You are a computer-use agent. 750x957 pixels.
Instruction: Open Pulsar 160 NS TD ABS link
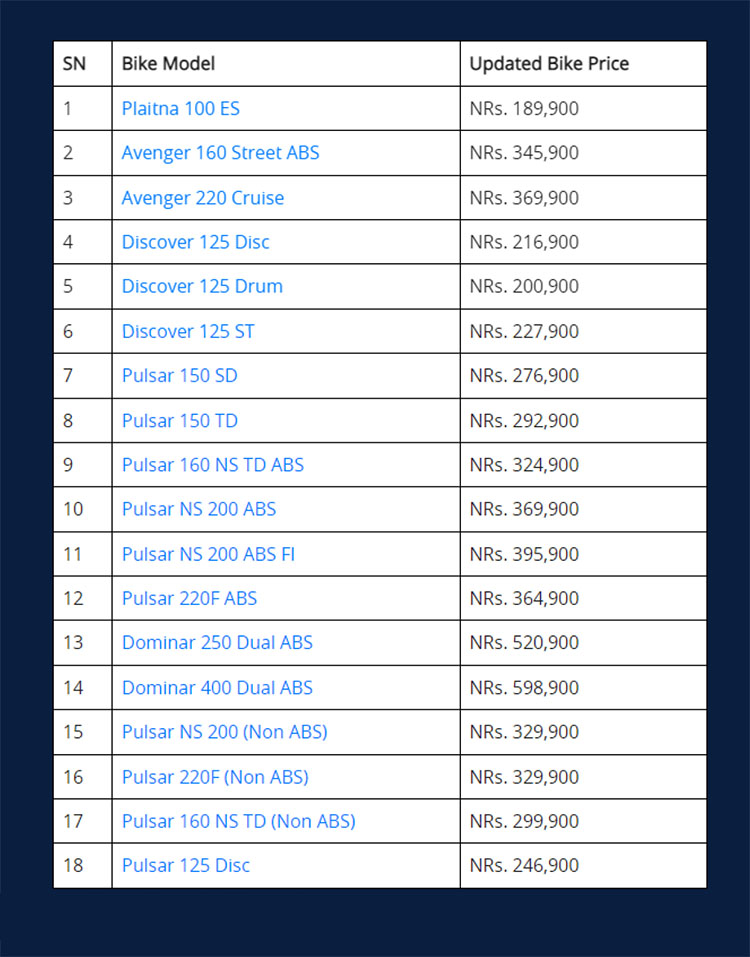pos(213,465)
